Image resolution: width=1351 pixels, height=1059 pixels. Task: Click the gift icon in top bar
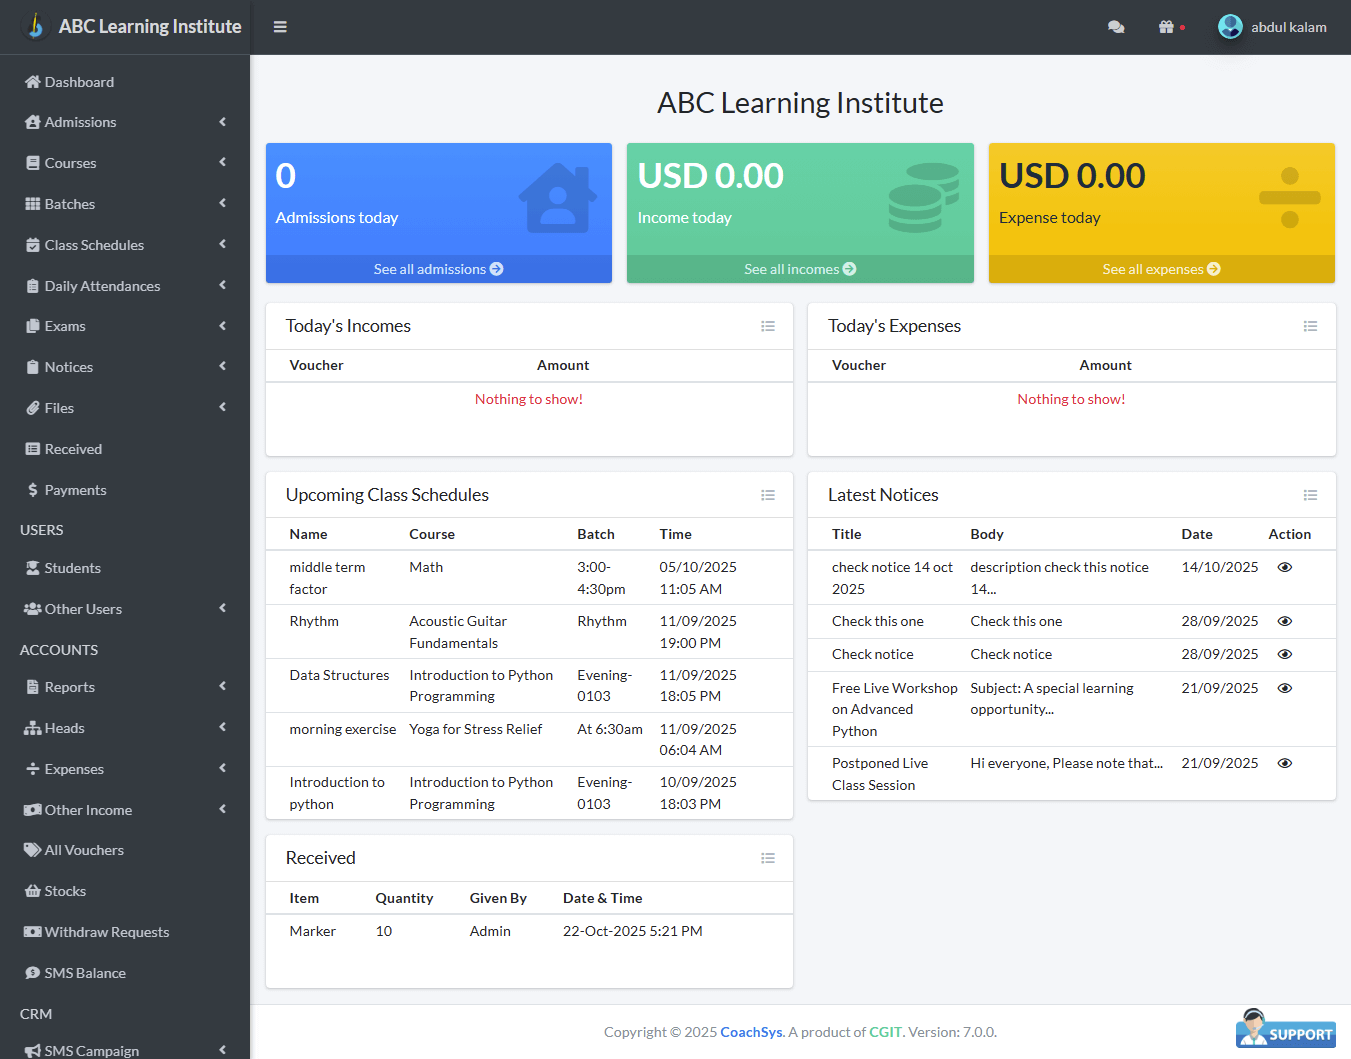pyautogui.click(x=1166, y=27)
